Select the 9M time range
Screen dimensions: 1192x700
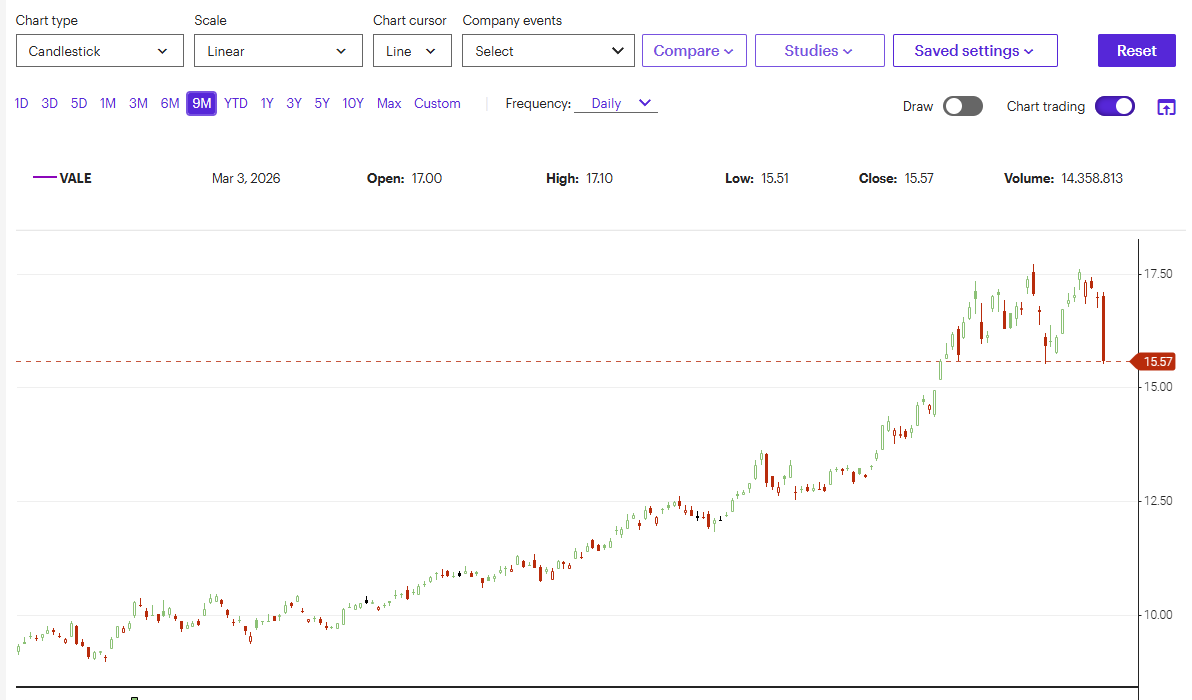201,103
